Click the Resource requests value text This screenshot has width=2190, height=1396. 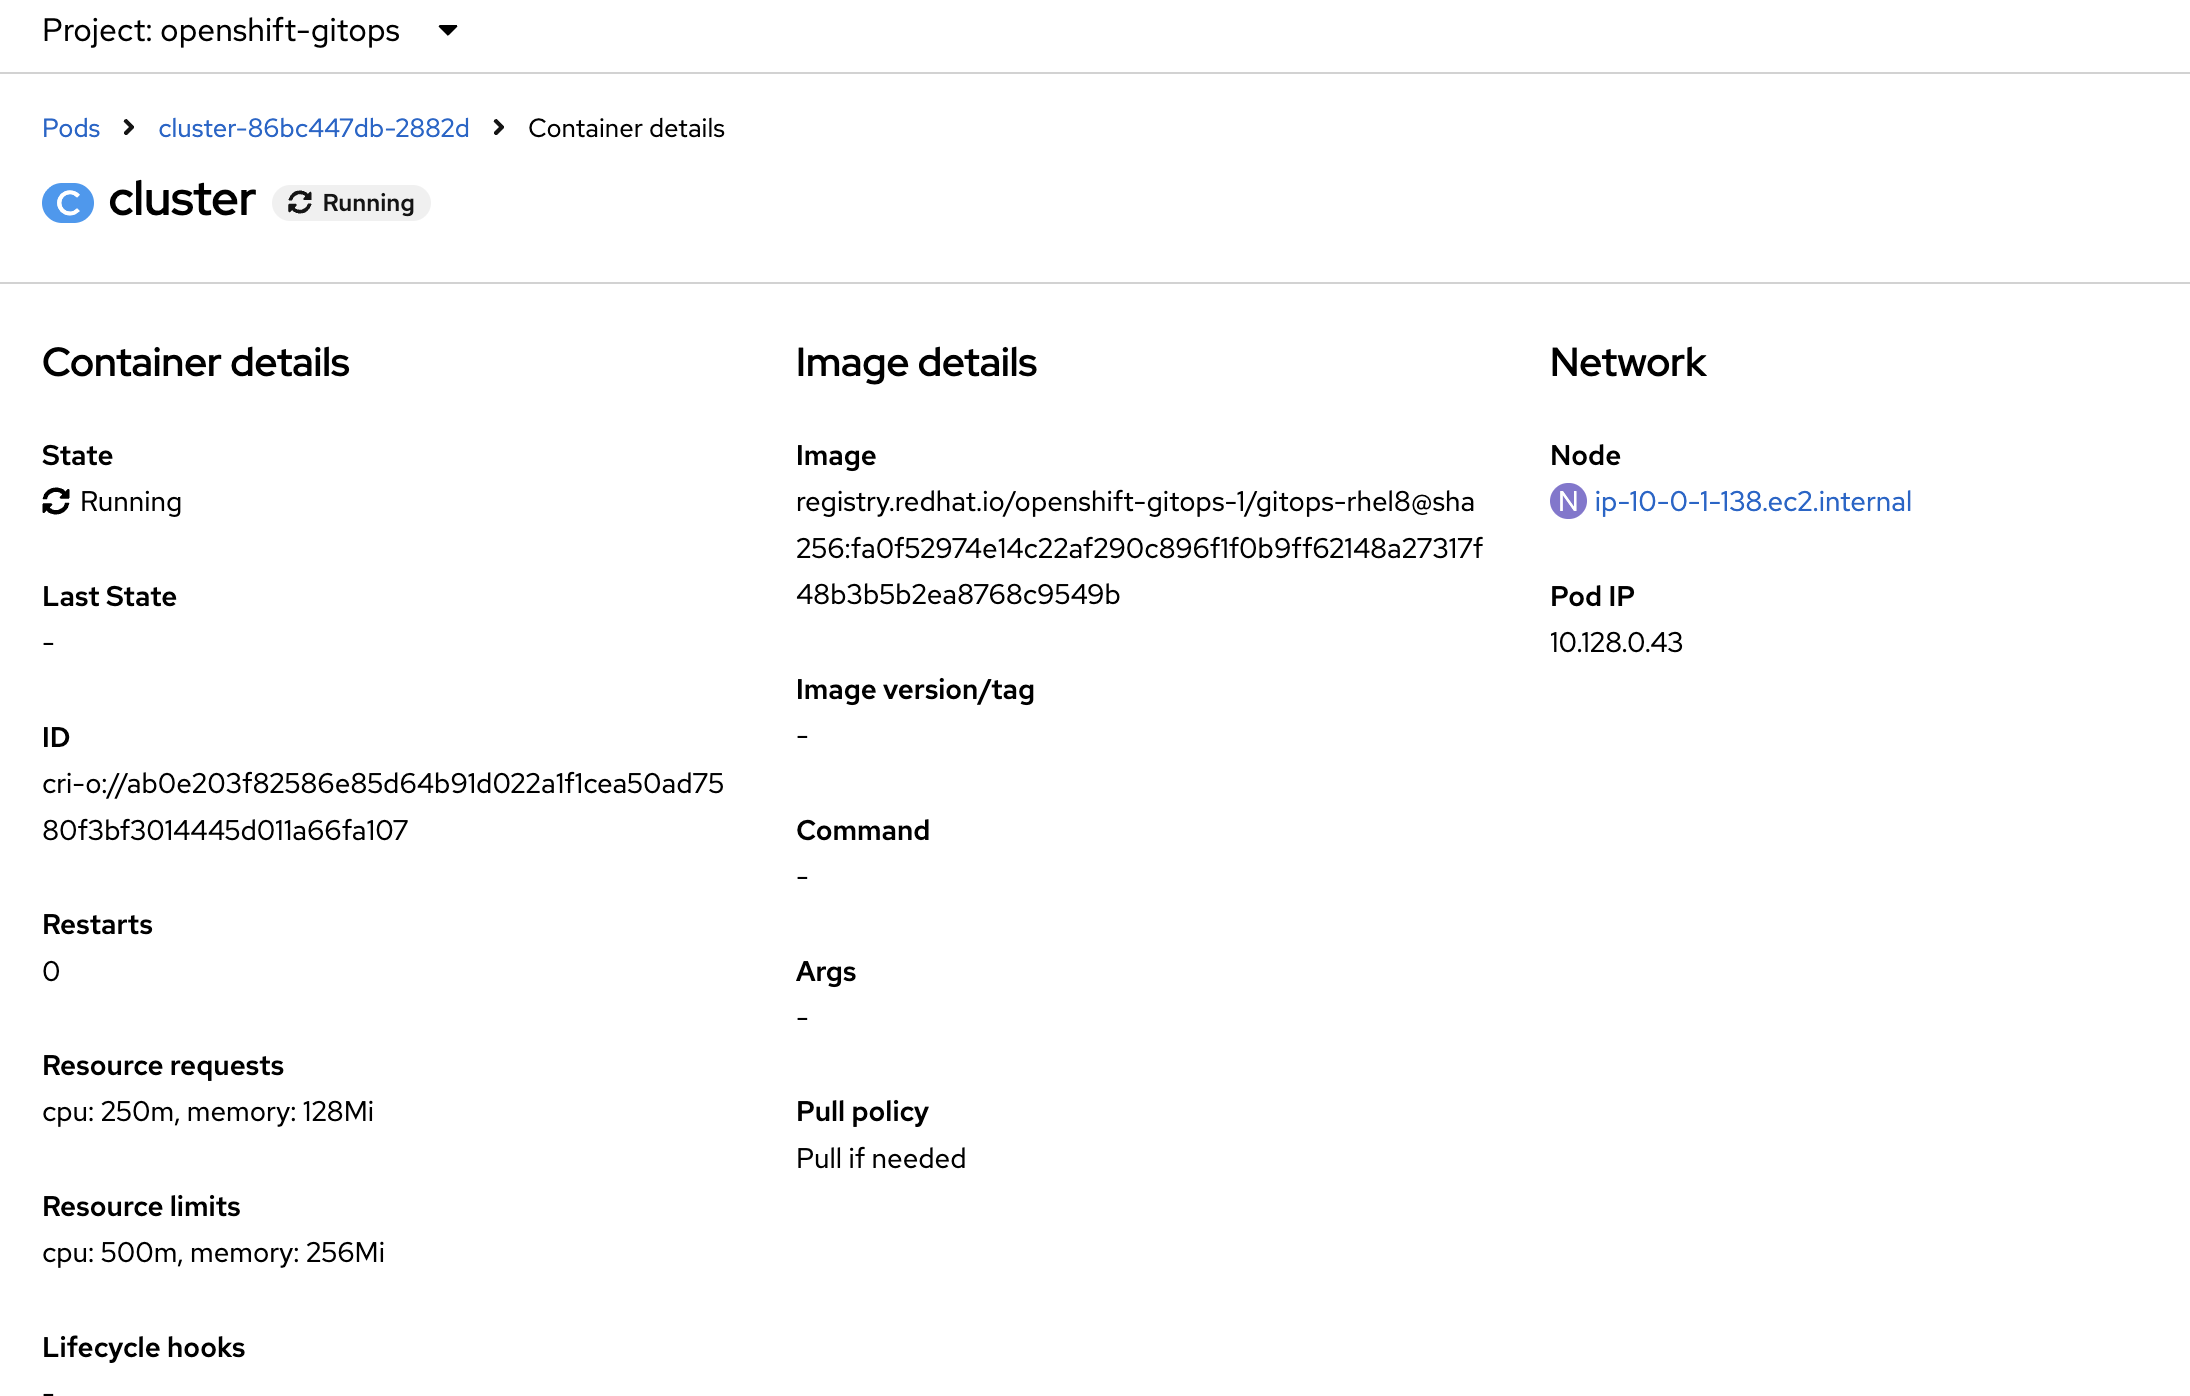point(207,1111)
